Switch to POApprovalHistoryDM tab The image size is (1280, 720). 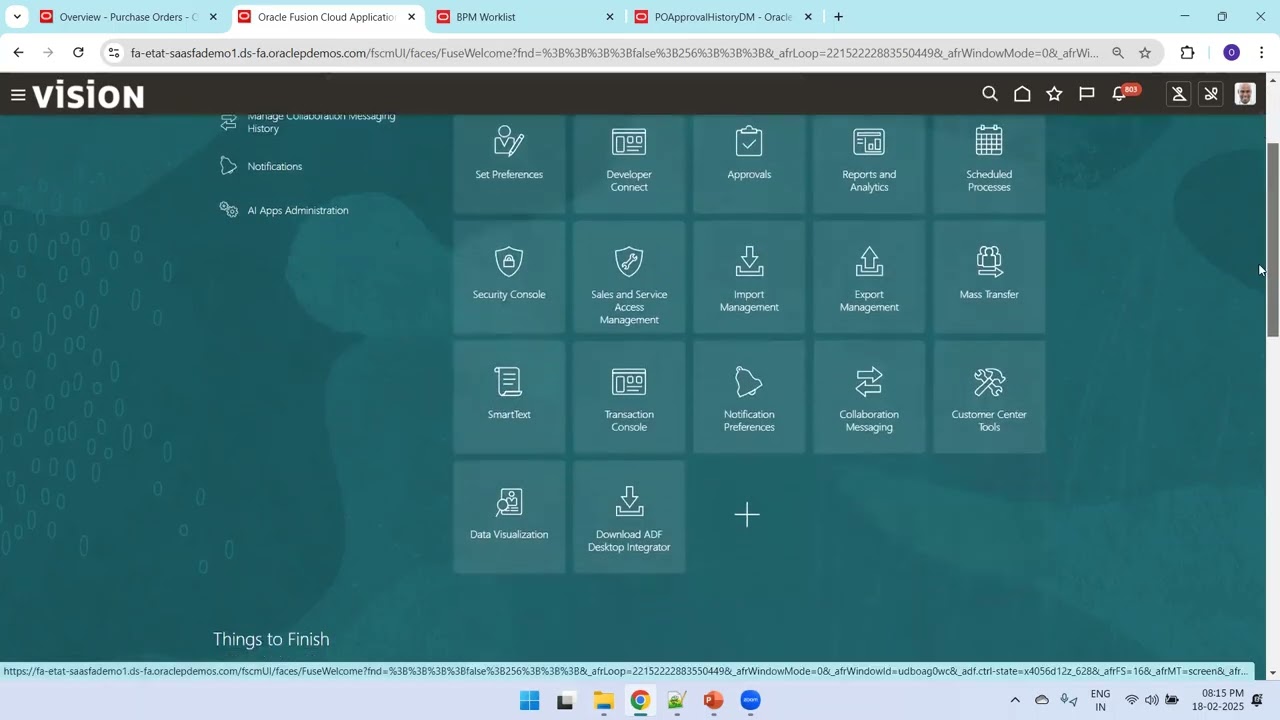click(724, 17)
